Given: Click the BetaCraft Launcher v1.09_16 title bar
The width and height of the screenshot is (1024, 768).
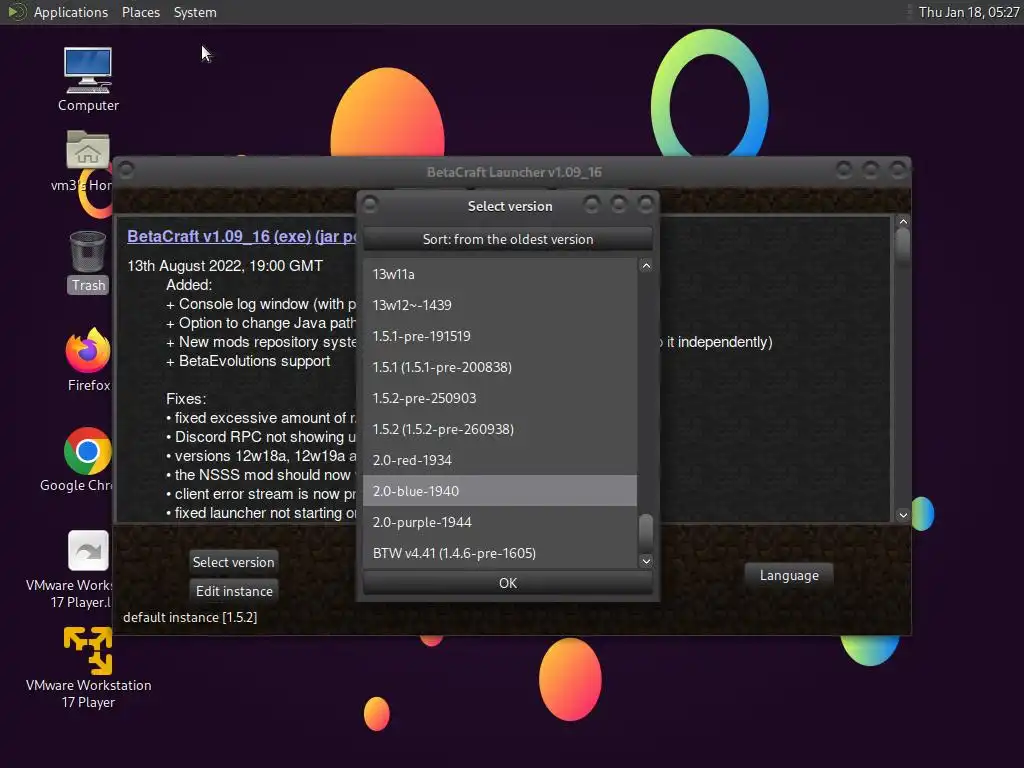Looking at the screenshot, I should [x=514, y=172].
